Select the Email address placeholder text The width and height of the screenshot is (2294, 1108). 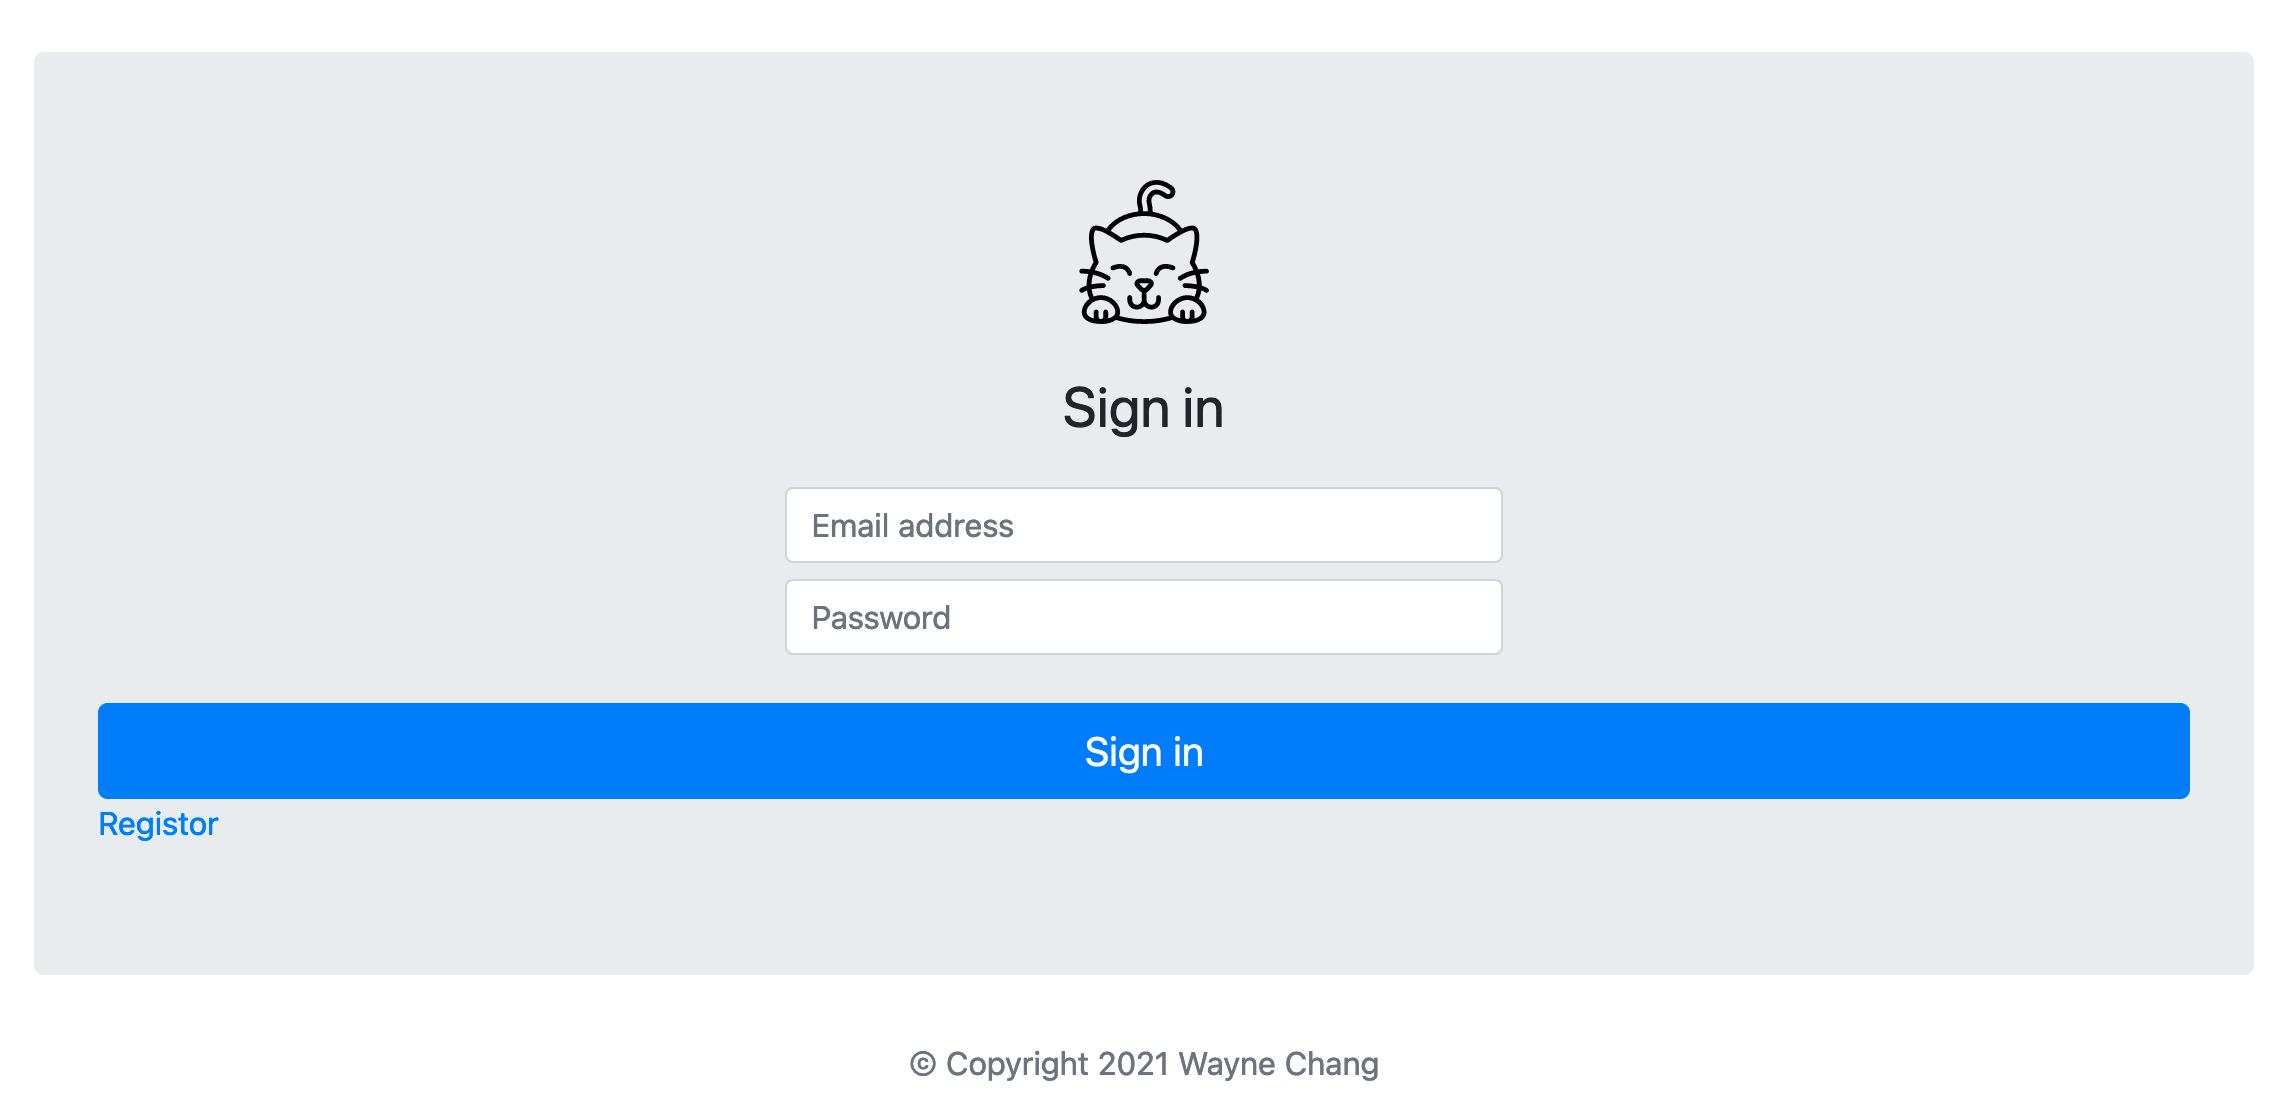coord(913,526)
